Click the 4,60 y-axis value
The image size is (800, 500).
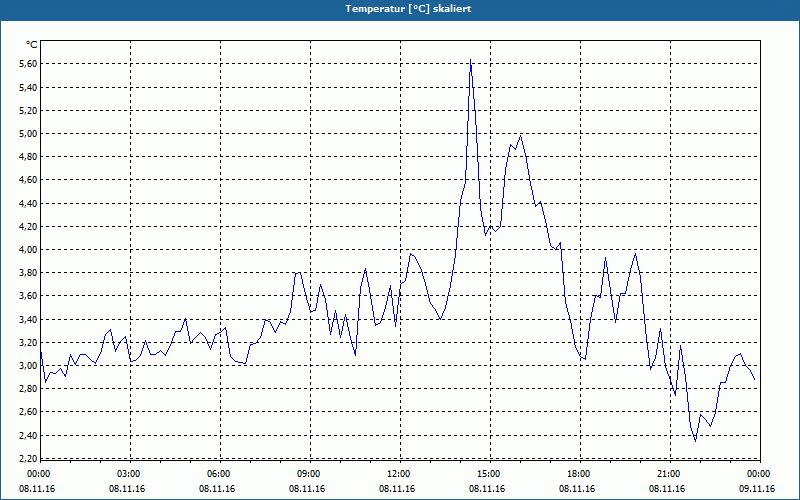tap(28, 180)
